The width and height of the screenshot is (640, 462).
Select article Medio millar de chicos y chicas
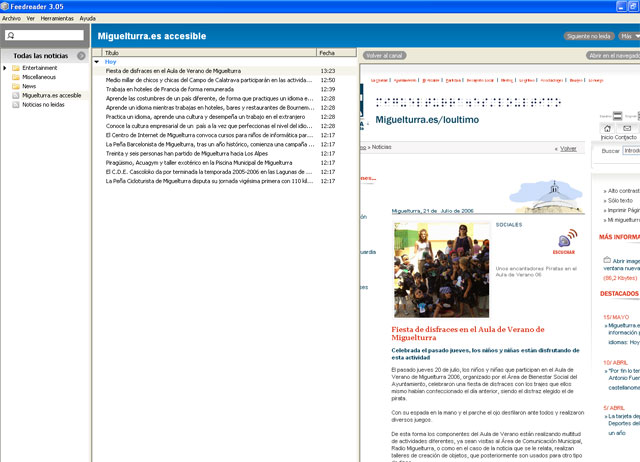(x=224, y=80)
